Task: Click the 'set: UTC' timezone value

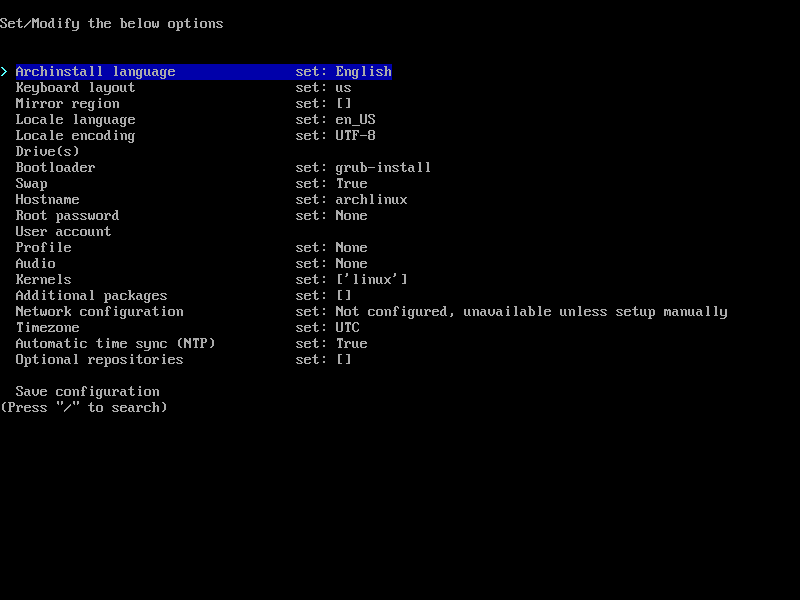Action: [x=328, y=328]
